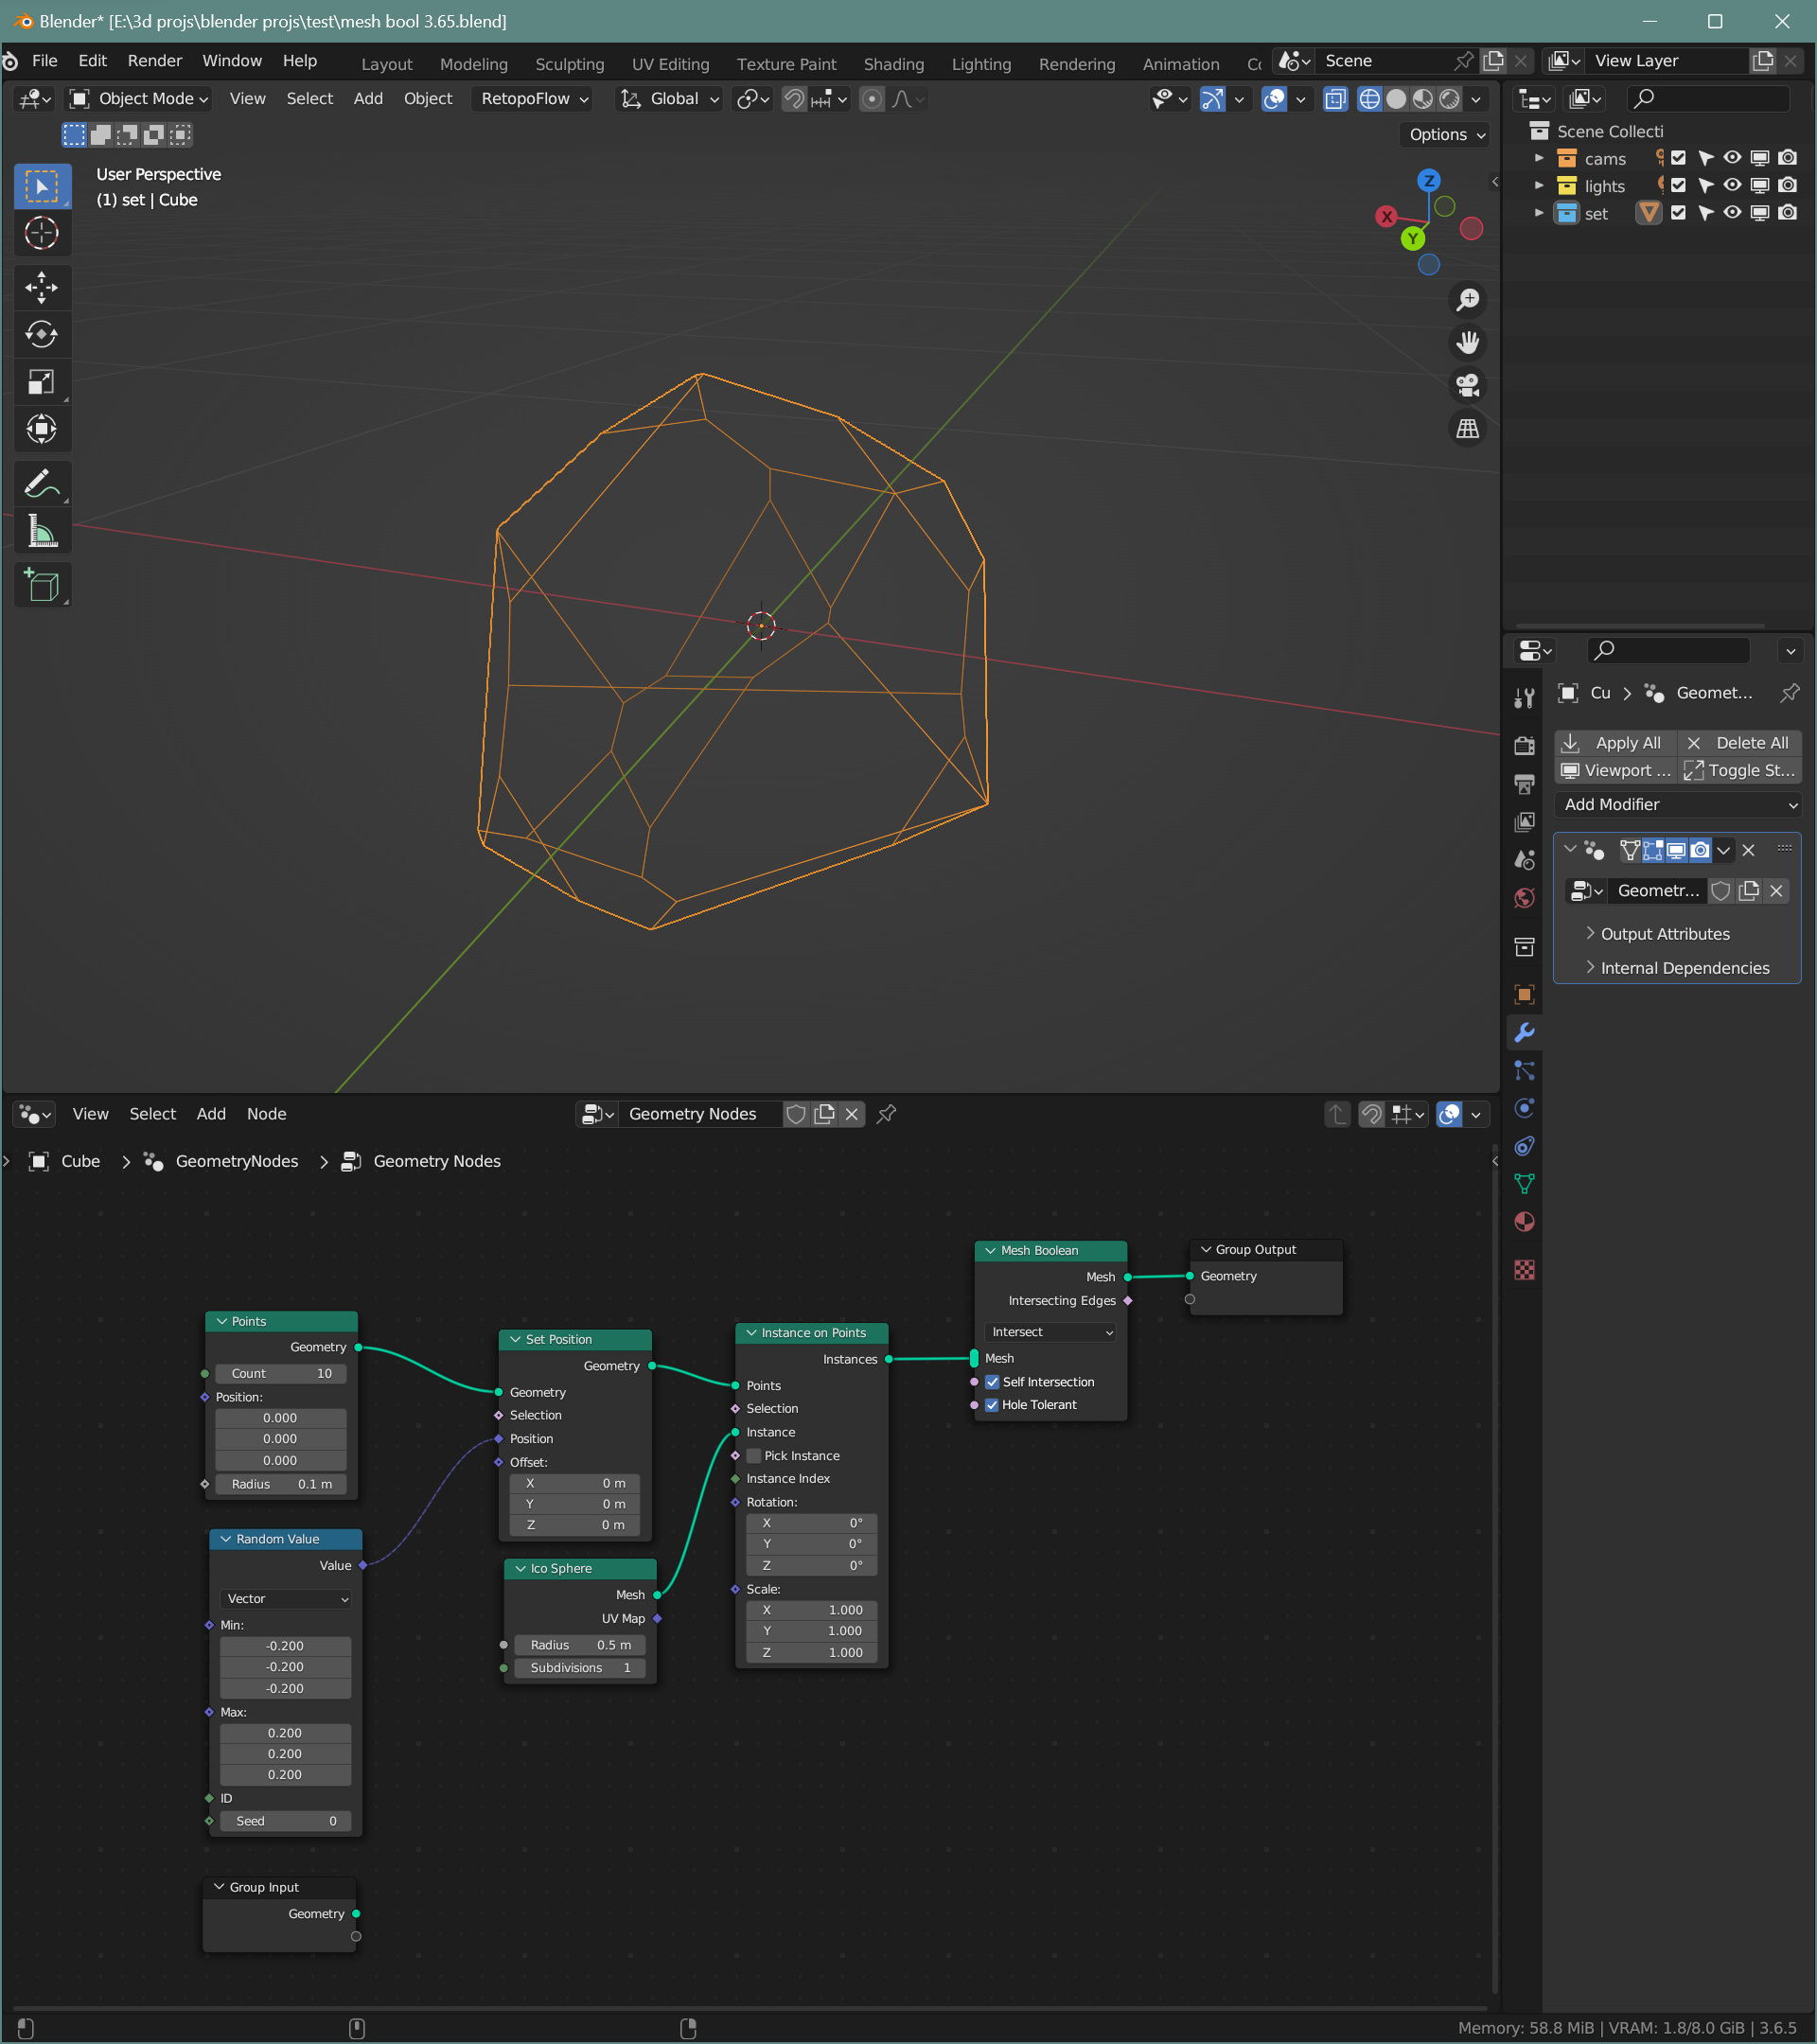Select the Annotate tool
Screen dimensions: 1817x2044
click(41, 485)
